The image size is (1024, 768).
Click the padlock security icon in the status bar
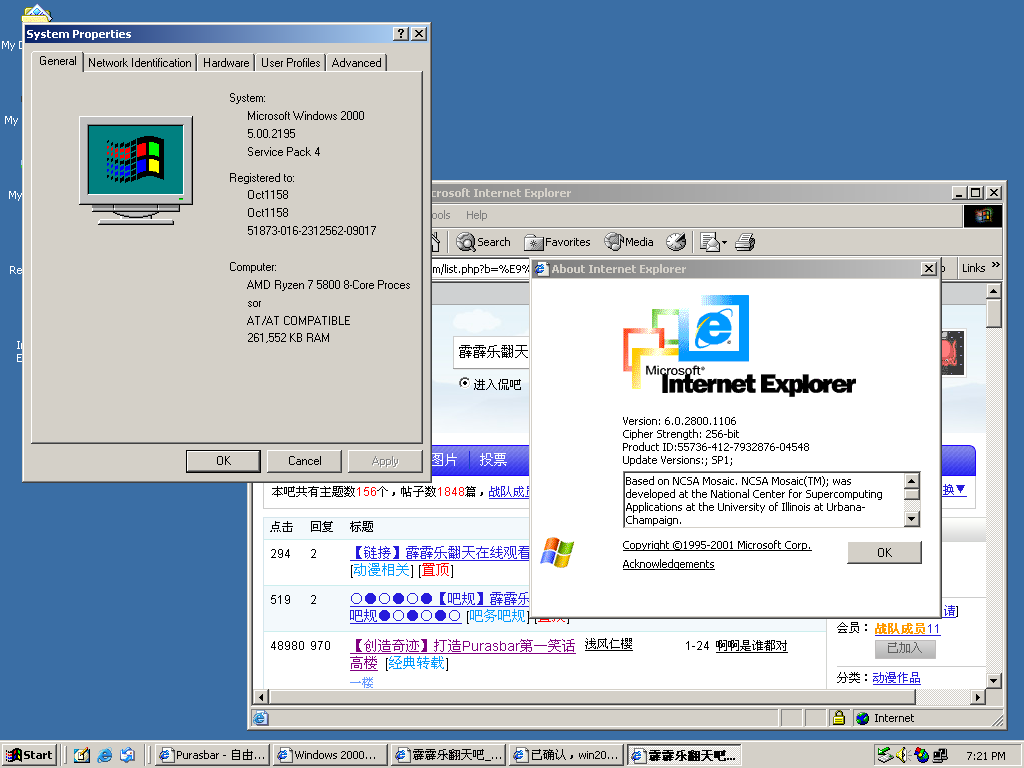coord(839,718)
